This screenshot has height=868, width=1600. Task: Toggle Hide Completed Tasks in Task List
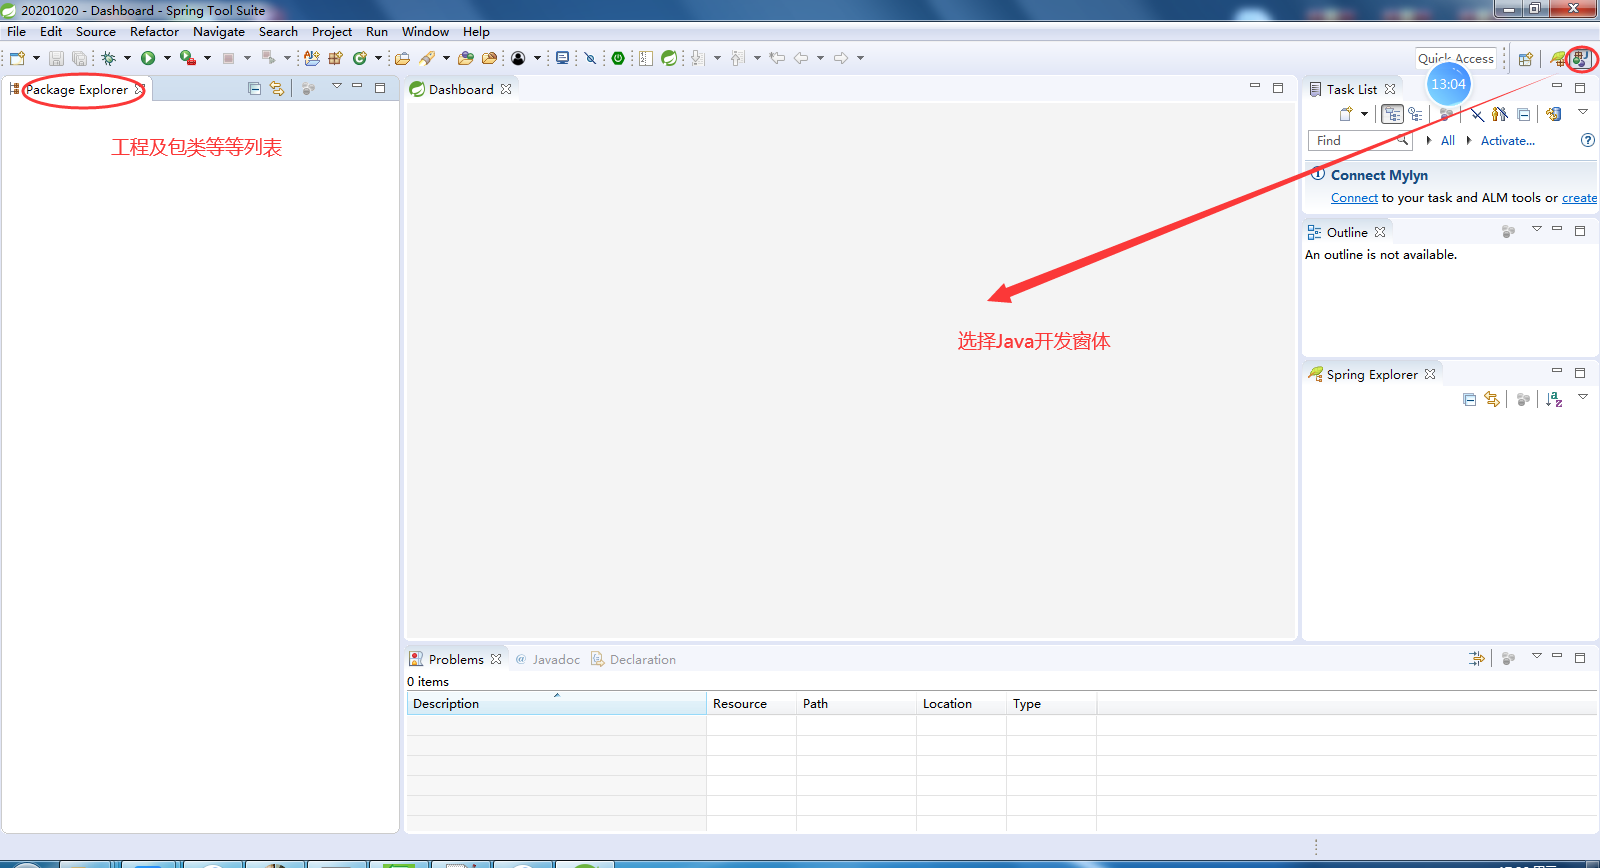[x=1477, y=114]
